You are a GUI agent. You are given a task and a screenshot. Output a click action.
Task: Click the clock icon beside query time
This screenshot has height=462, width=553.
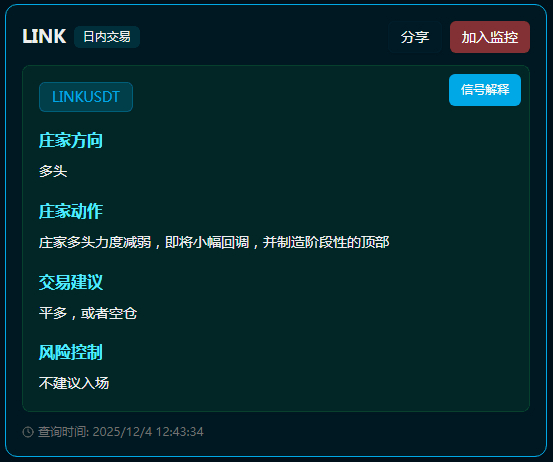click(28, 432)
